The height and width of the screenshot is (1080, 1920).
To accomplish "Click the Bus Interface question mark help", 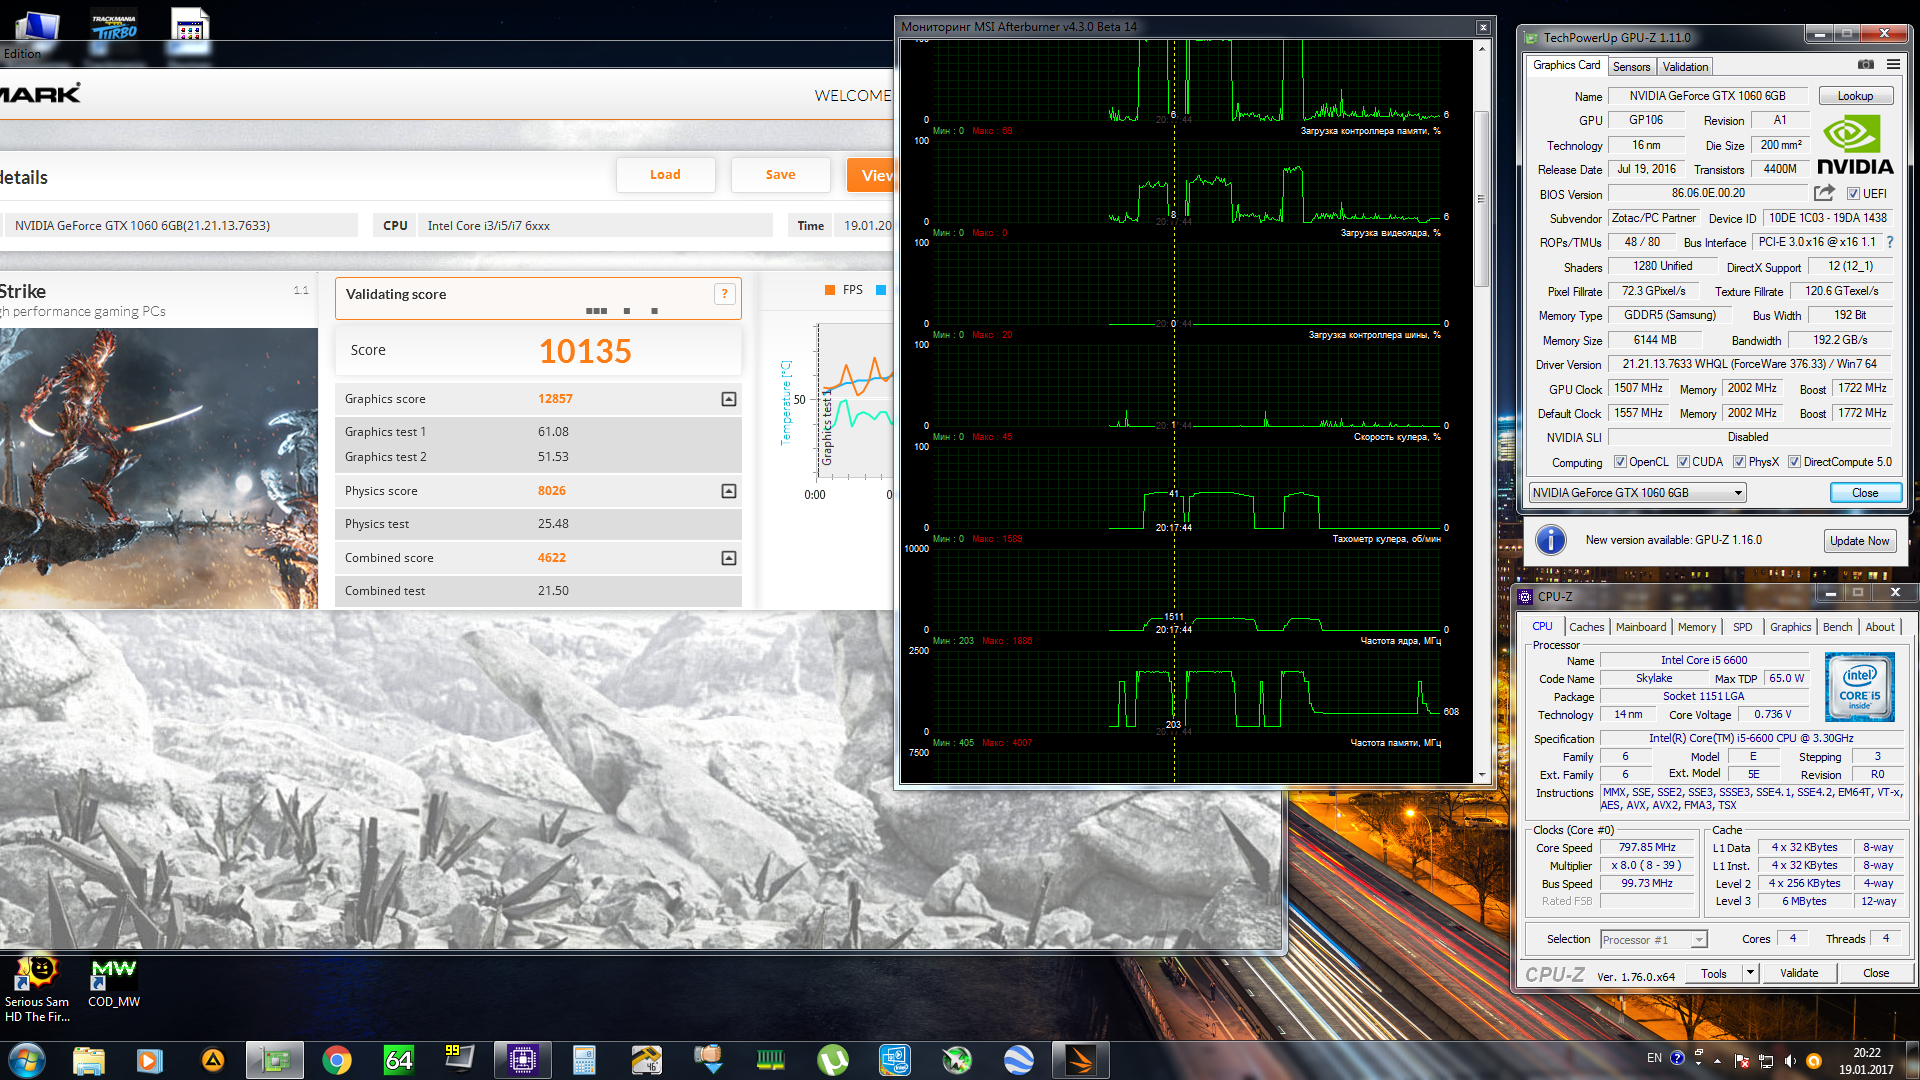I will (1890, 242).
